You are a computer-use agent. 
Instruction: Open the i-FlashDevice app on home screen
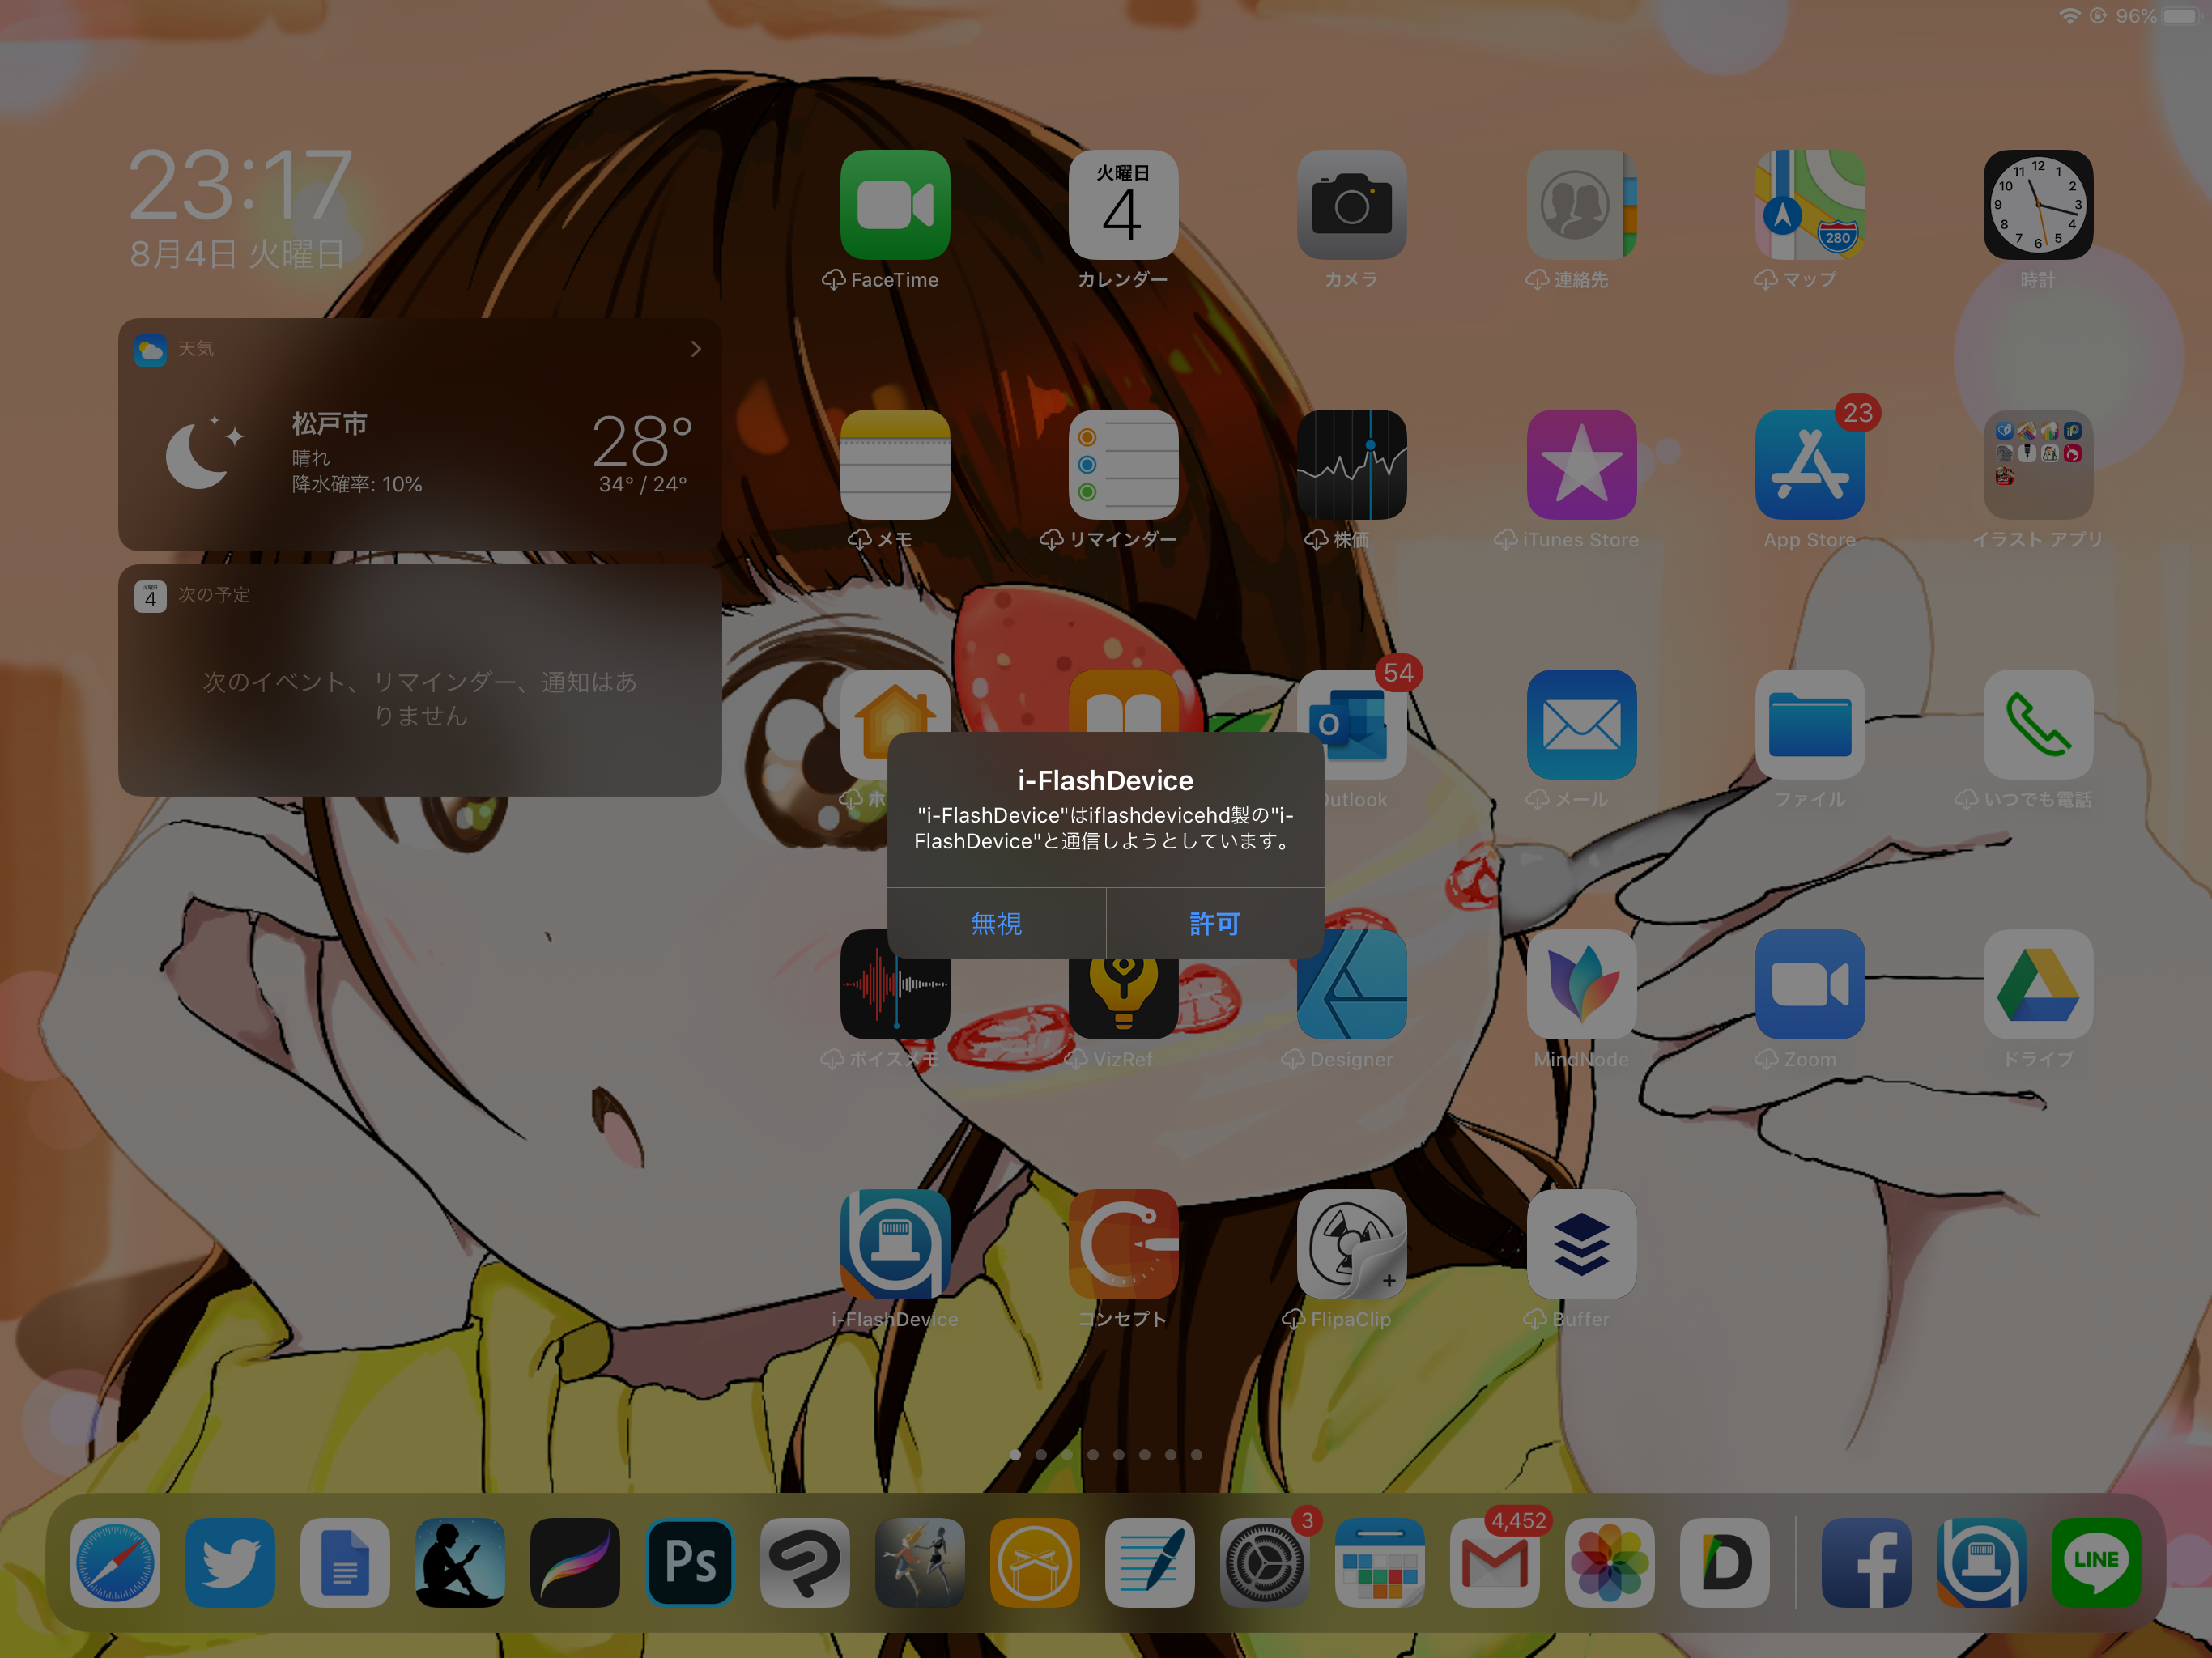click(895, 1244)
